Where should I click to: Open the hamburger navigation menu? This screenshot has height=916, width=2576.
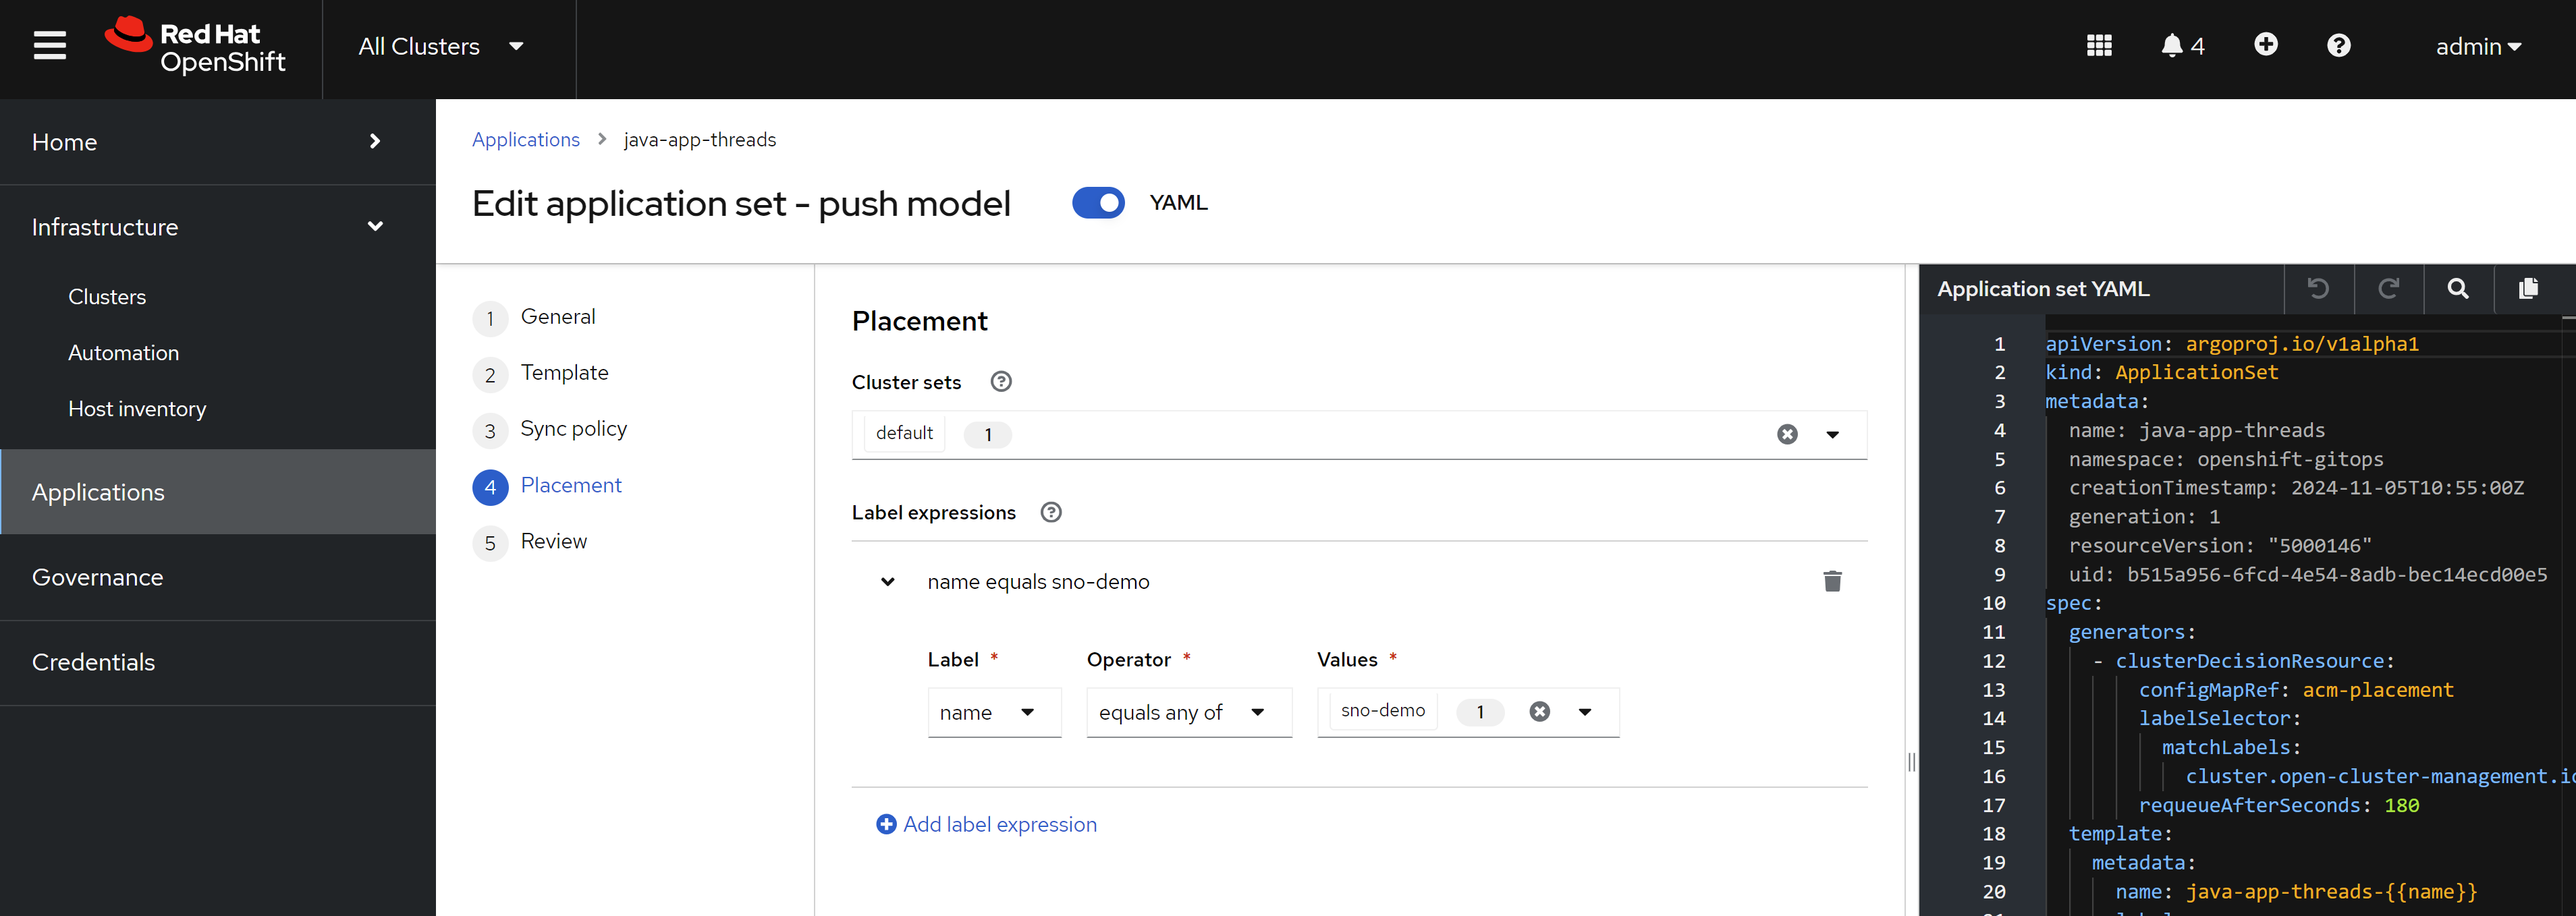pyautogui.click(x=49, y=46)
